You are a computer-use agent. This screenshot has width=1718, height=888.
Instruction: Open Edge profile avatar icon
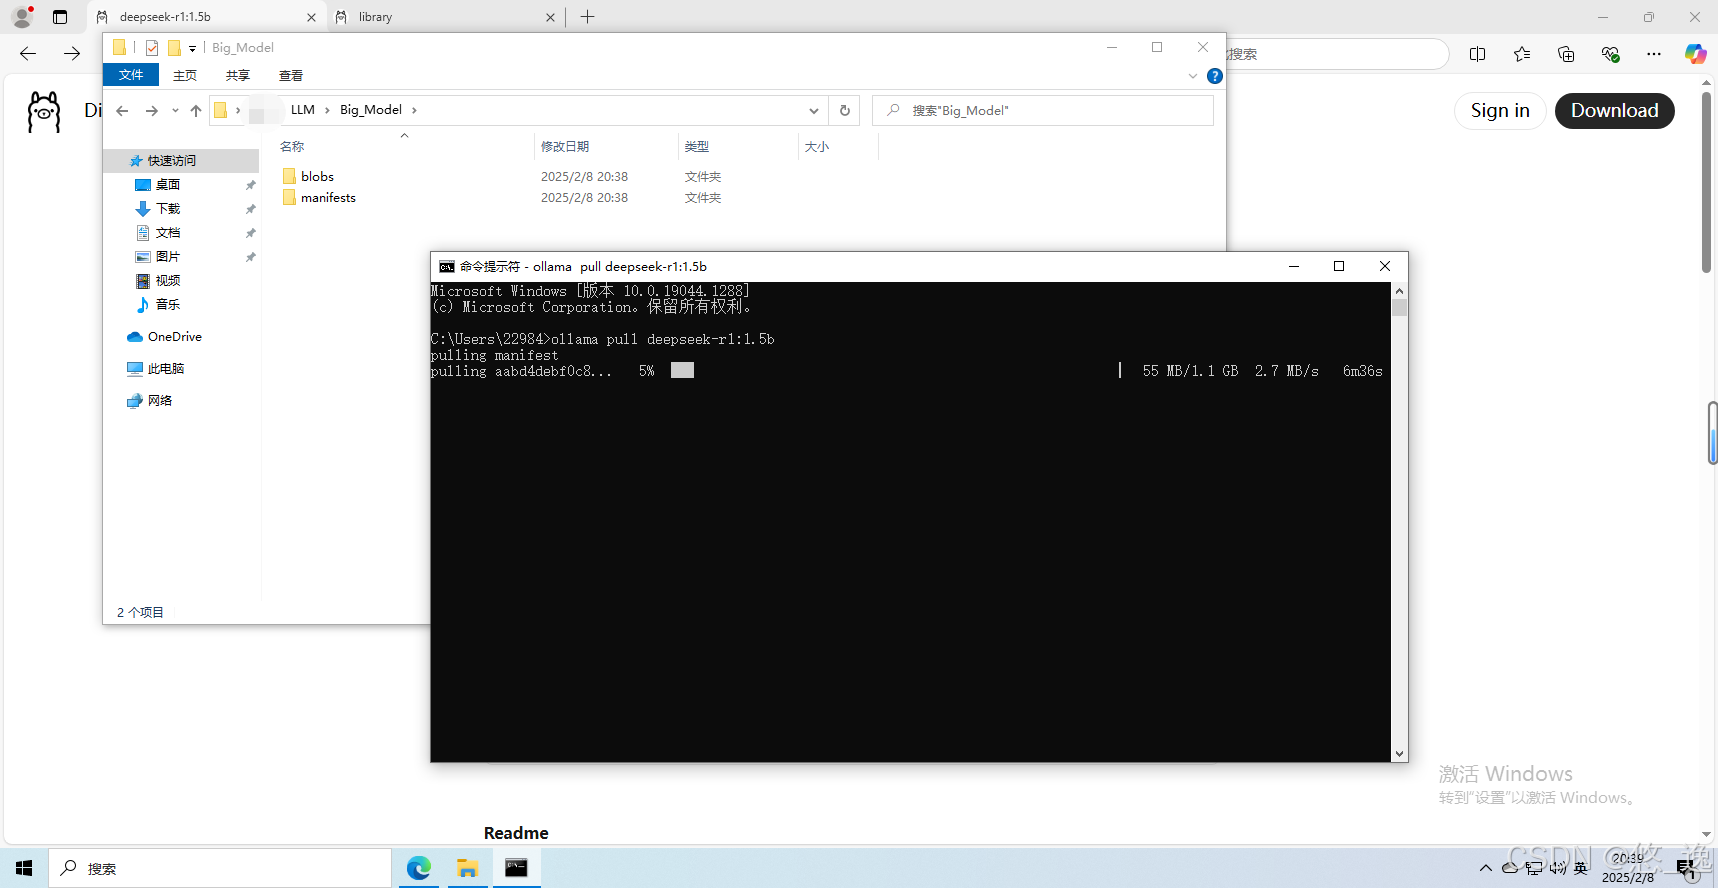point(22,17)
